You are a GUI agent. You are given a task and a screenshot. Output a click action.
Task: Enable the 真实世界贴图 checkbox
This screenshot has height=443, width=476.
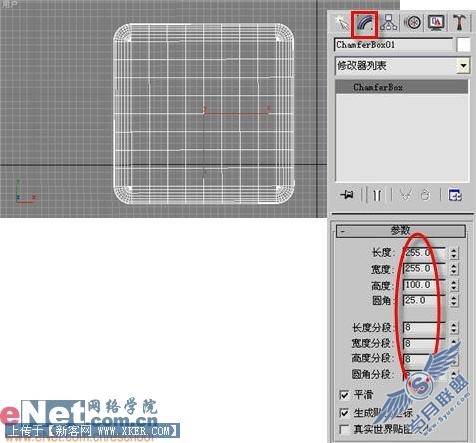coord(344,429)
